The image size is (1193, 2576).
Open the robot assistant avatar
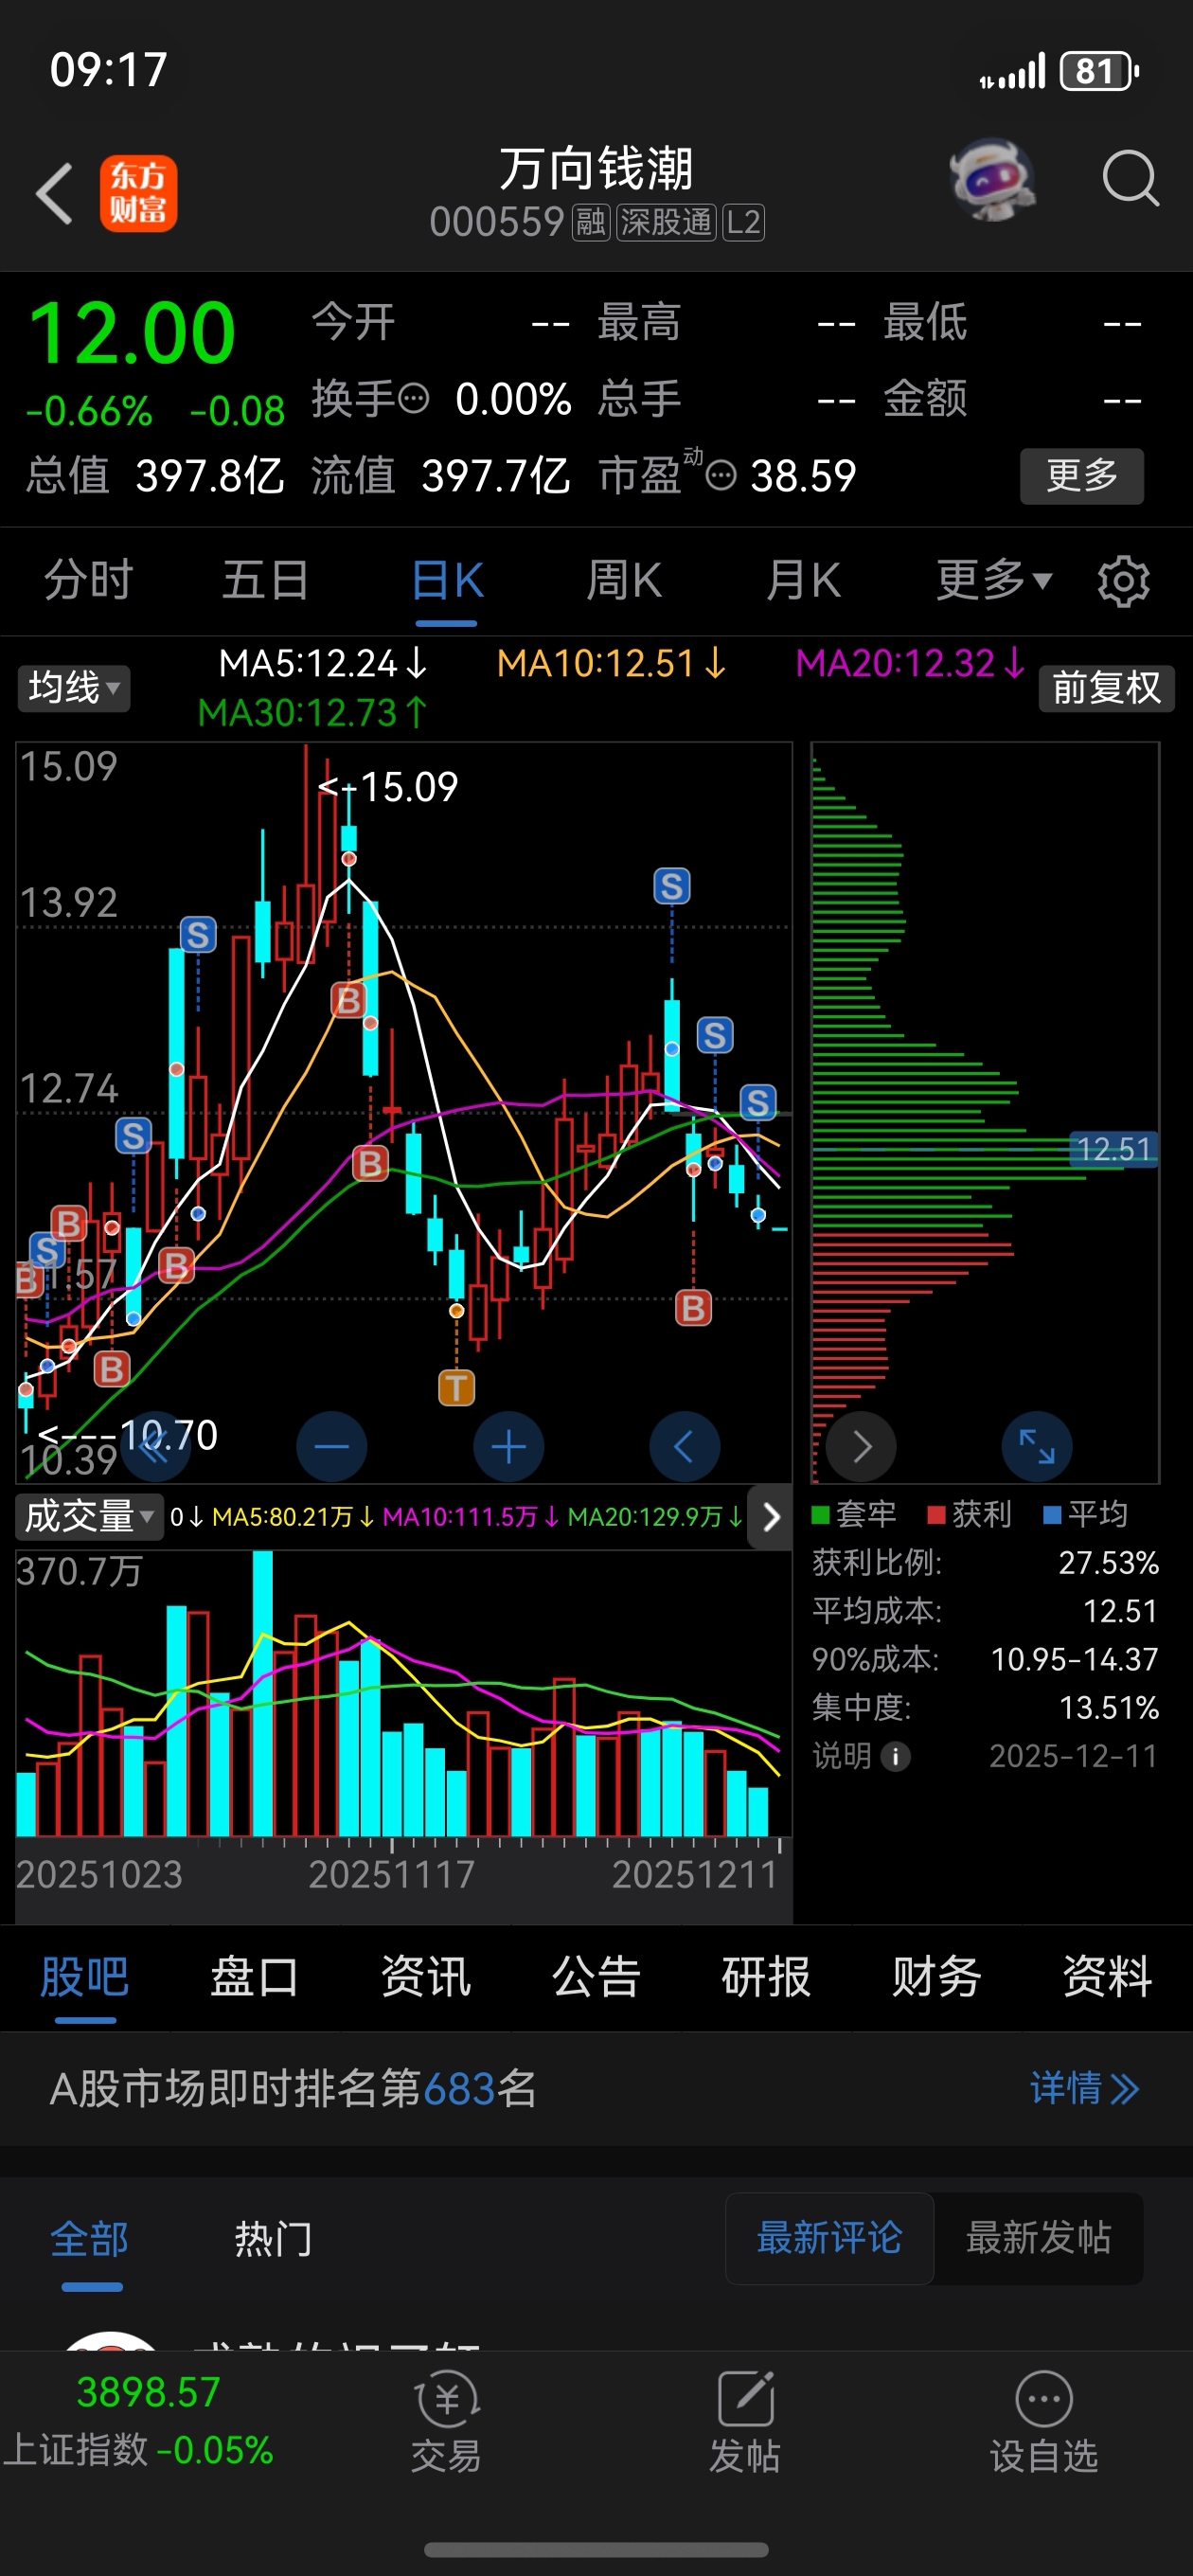(x=992, y=180)
